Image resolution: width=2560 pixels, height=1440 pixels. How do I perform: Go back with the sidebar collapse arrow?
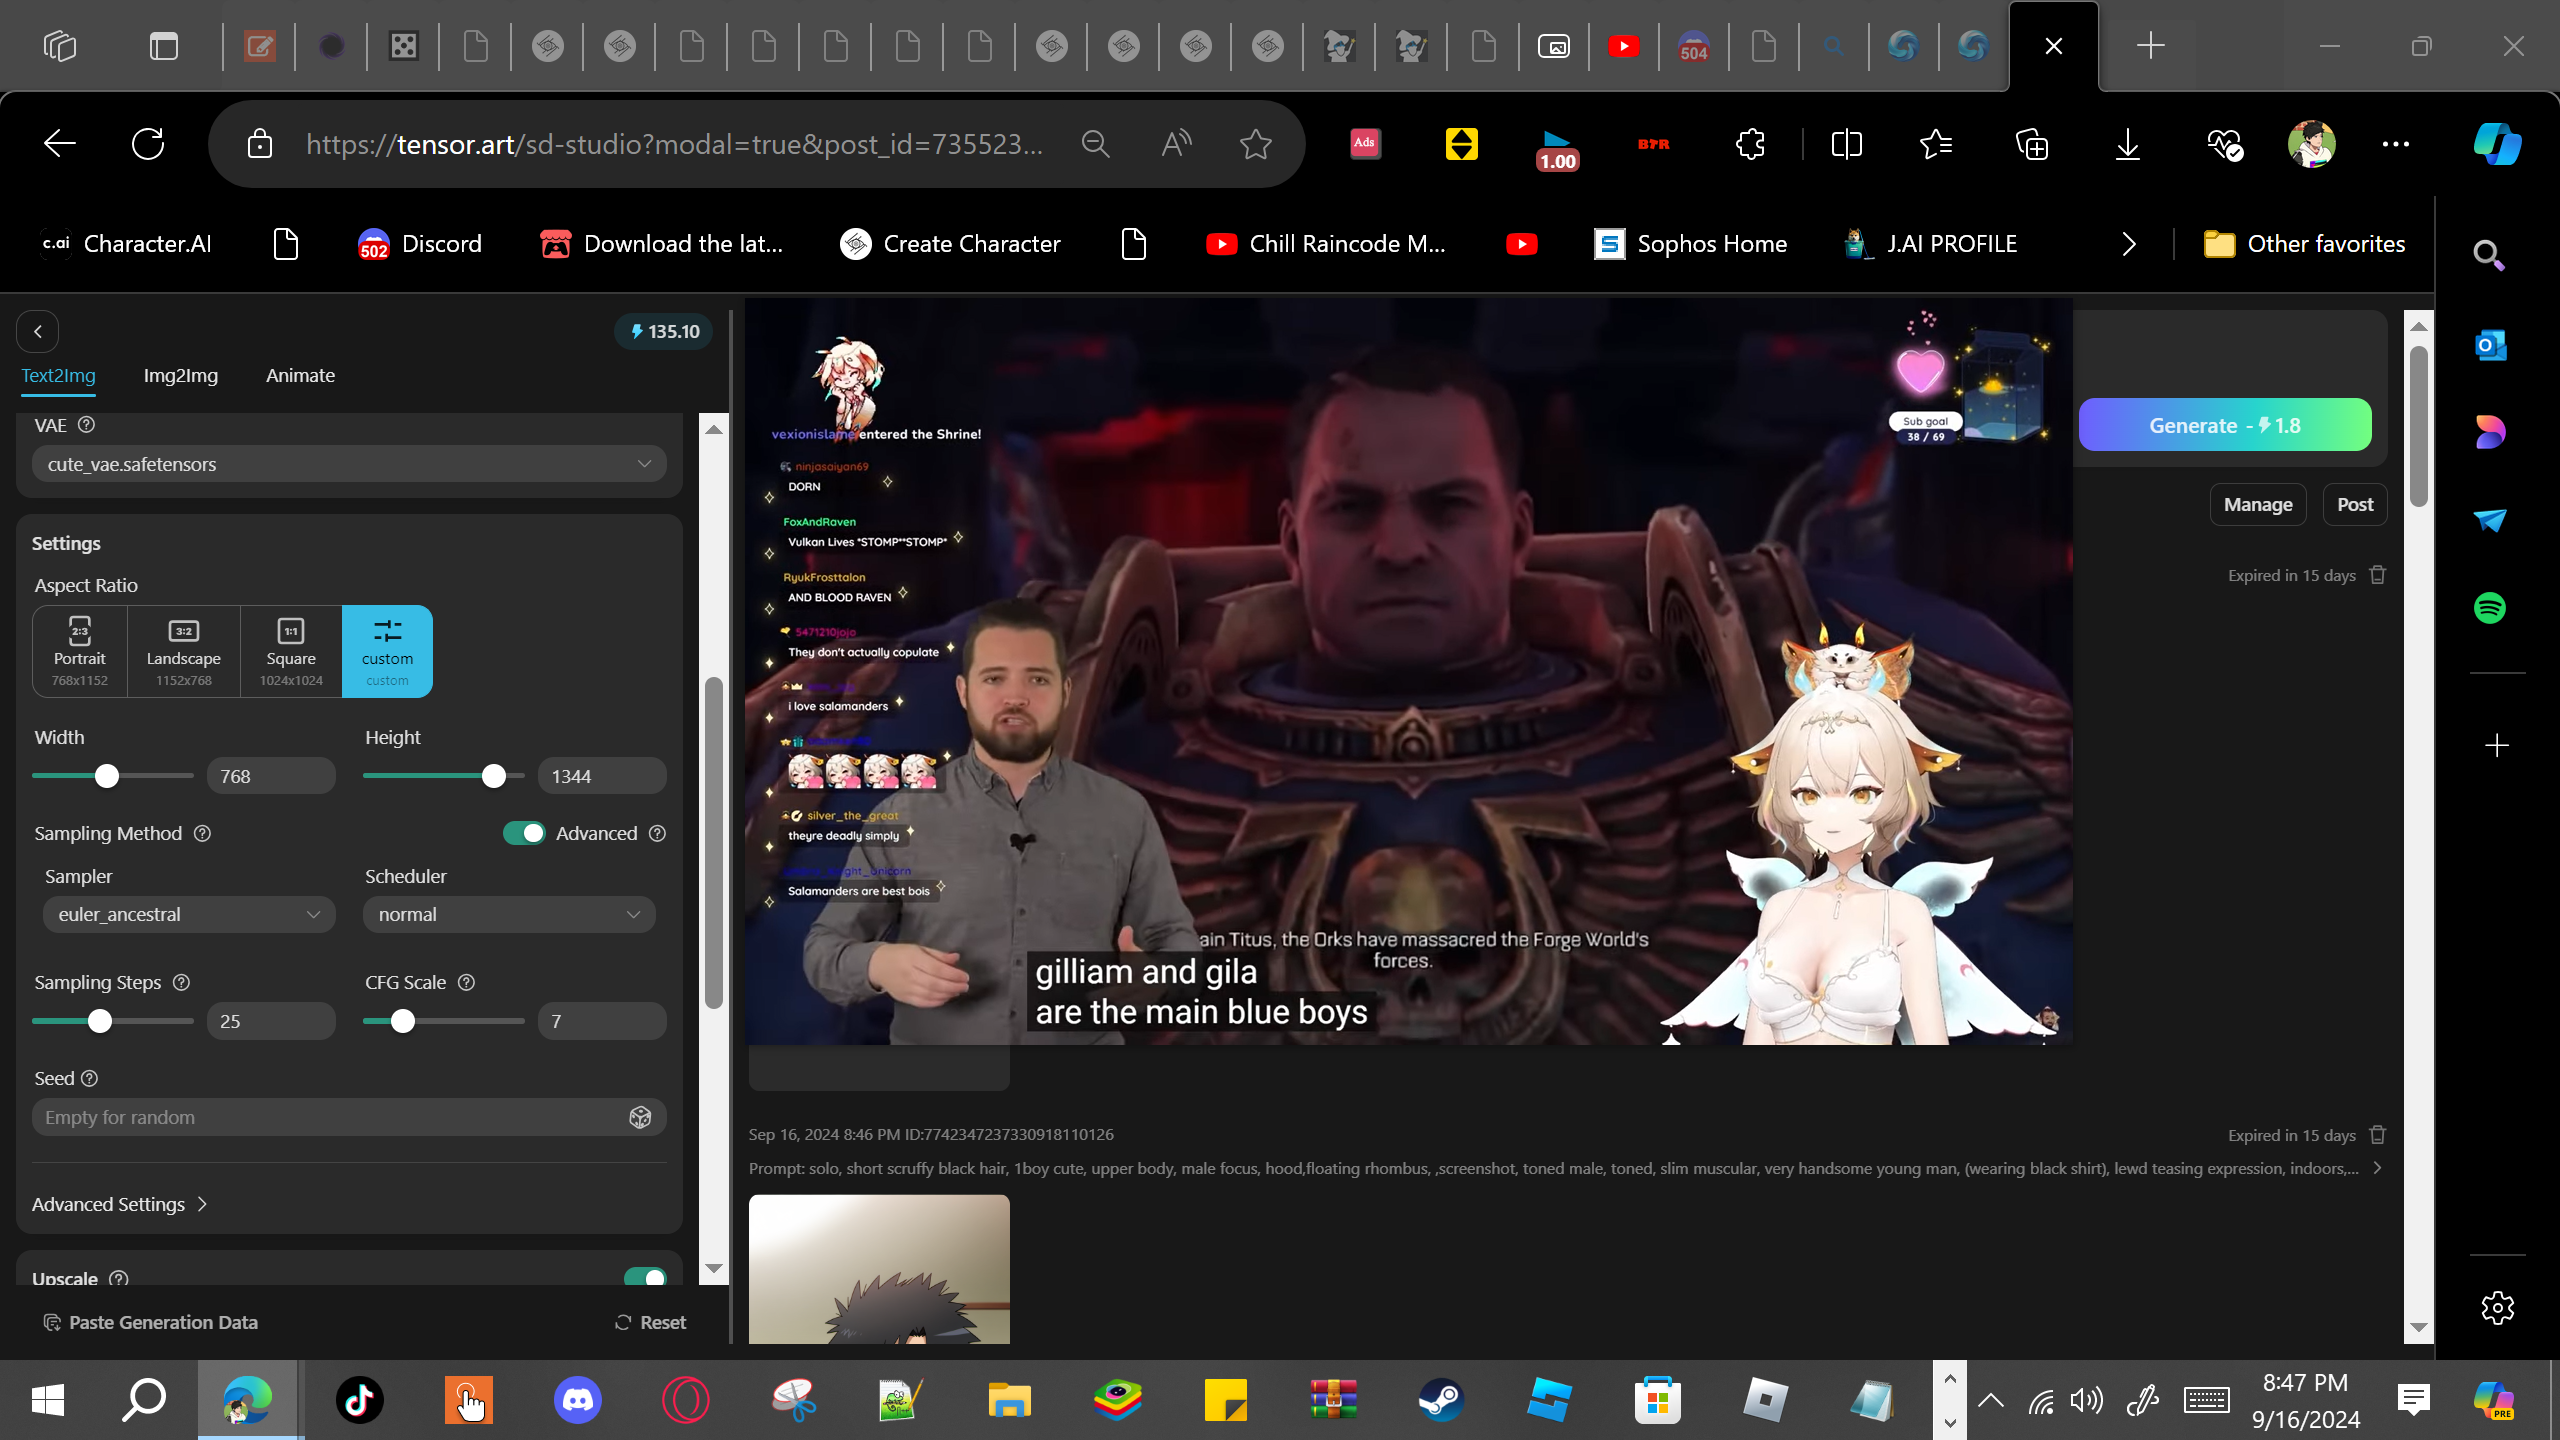38,331
